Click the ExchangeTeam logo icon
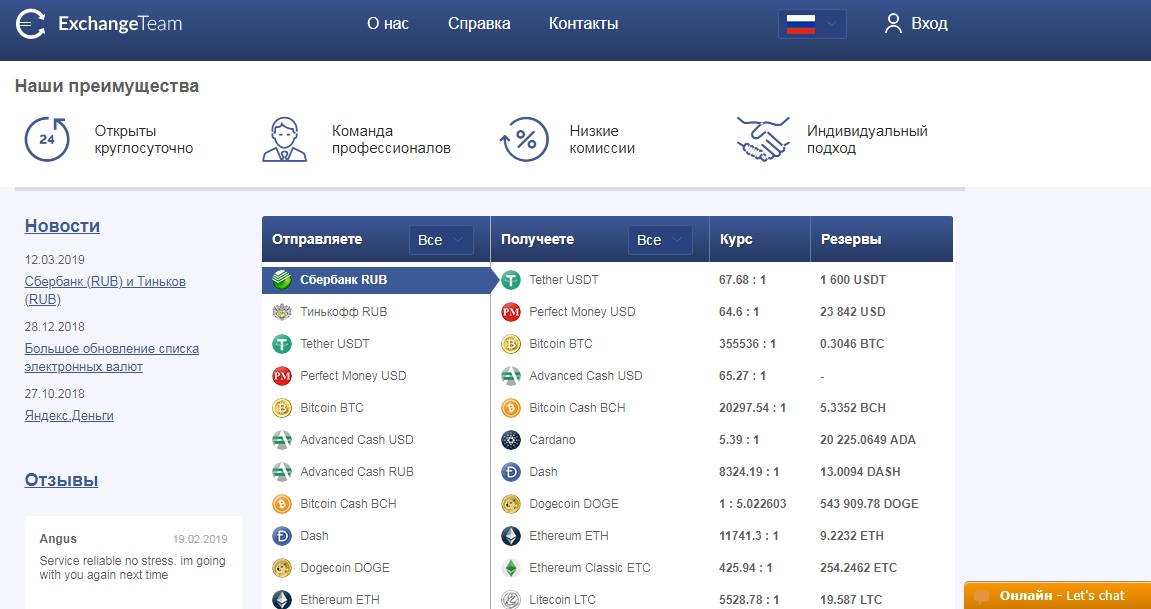 click(x=31, y=24)
